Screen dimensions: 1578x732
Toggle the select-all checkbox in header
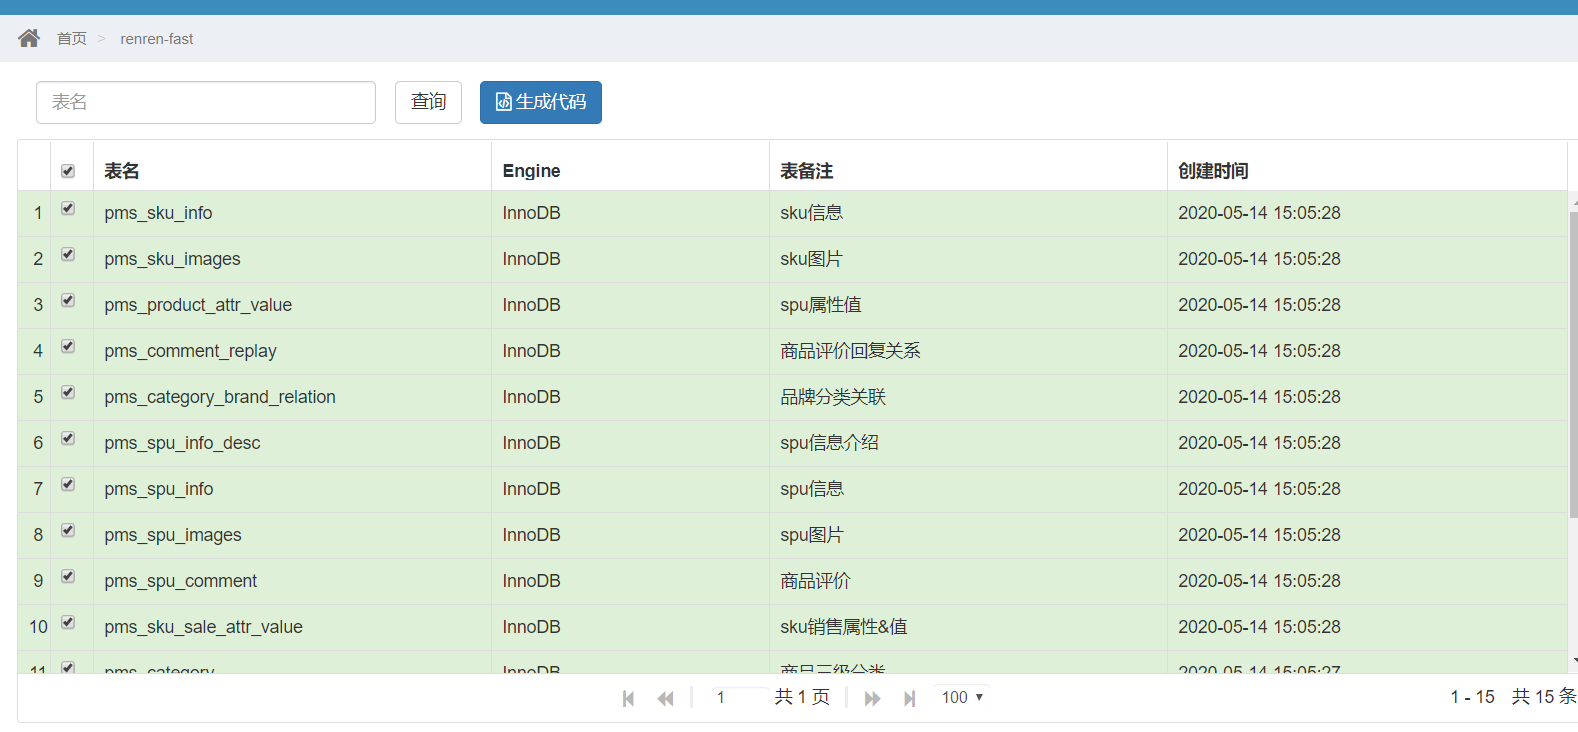point(68,171)
